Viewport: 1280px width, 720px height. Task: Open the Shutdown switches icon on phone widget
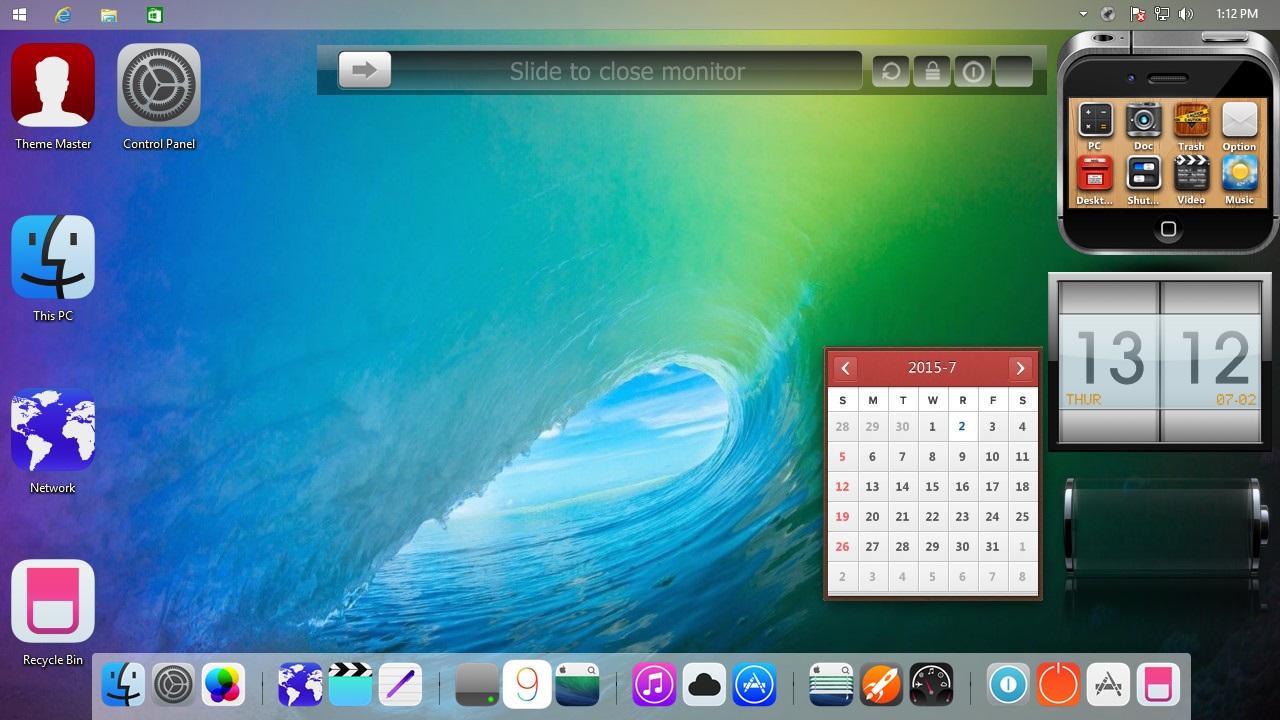coord(1143,174)
